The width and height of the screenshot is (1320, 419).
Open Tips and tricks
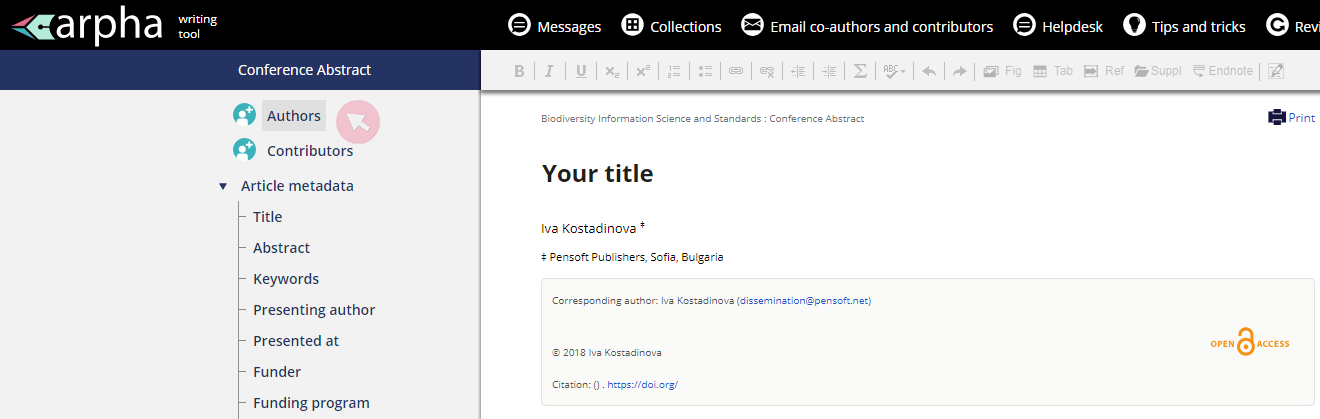pyautogui.click(x=1184, y=26)
